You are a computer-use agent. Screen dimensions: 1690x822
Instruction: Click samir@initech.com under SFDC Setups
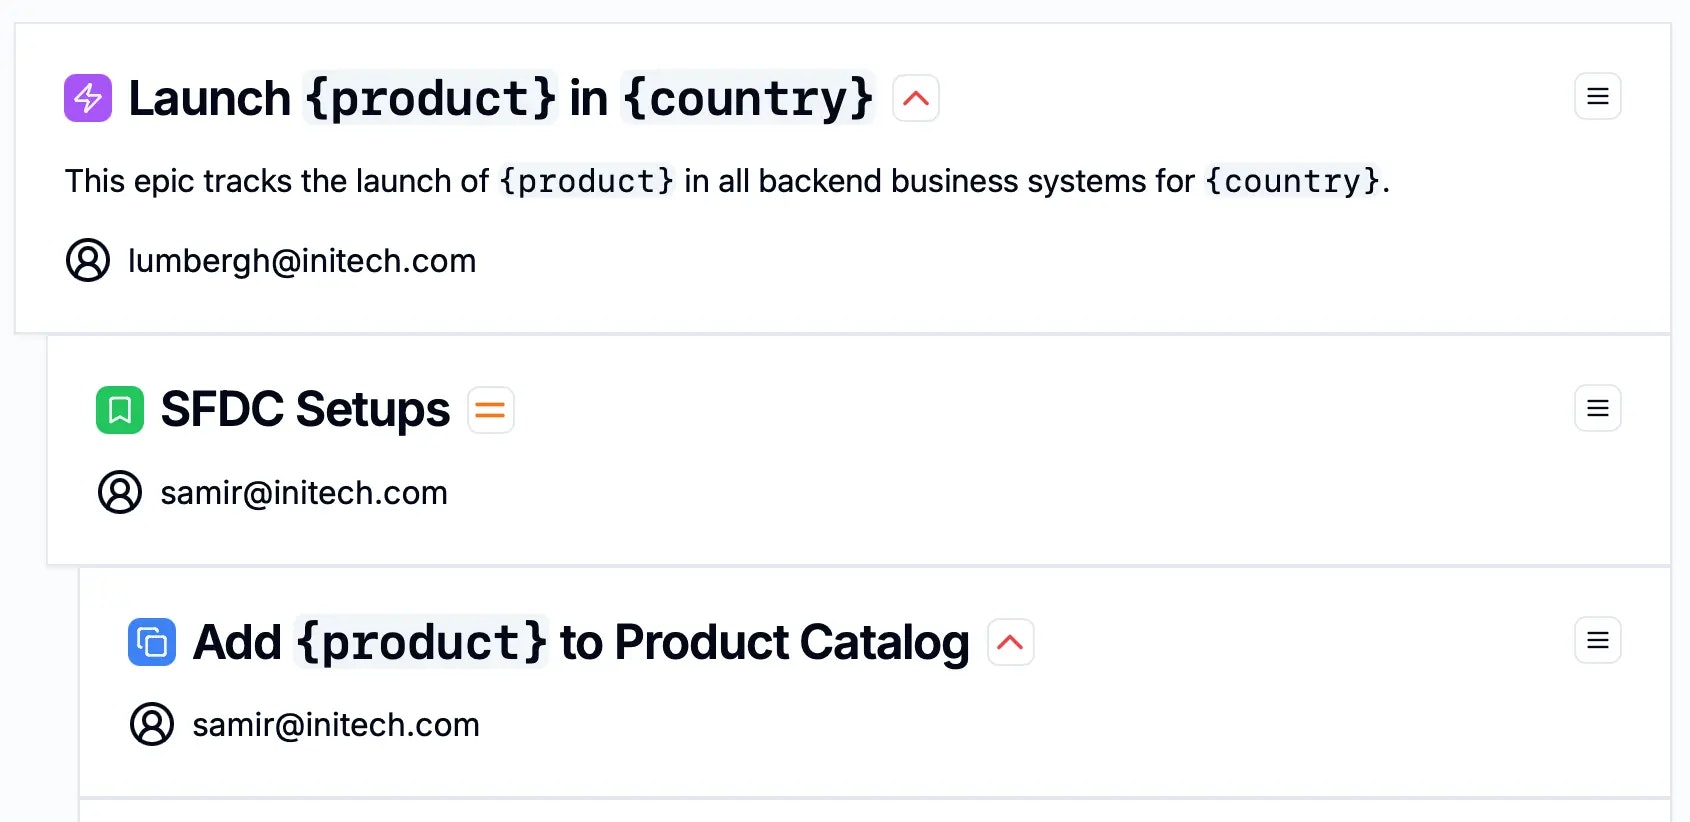point(304,493)
